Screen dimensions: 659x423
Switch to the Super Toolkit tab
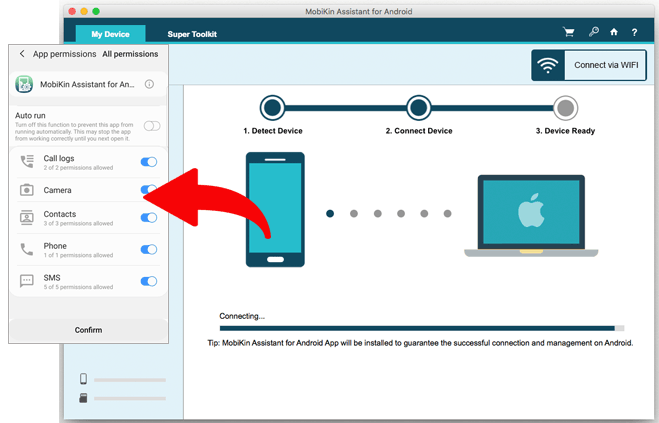coord(192,34)
